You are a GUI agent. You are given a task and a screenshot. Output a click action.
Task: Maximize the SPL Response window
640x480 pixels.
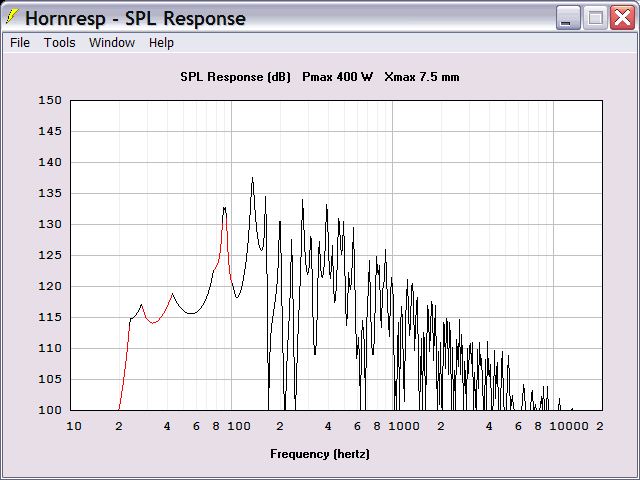(595, 18)
